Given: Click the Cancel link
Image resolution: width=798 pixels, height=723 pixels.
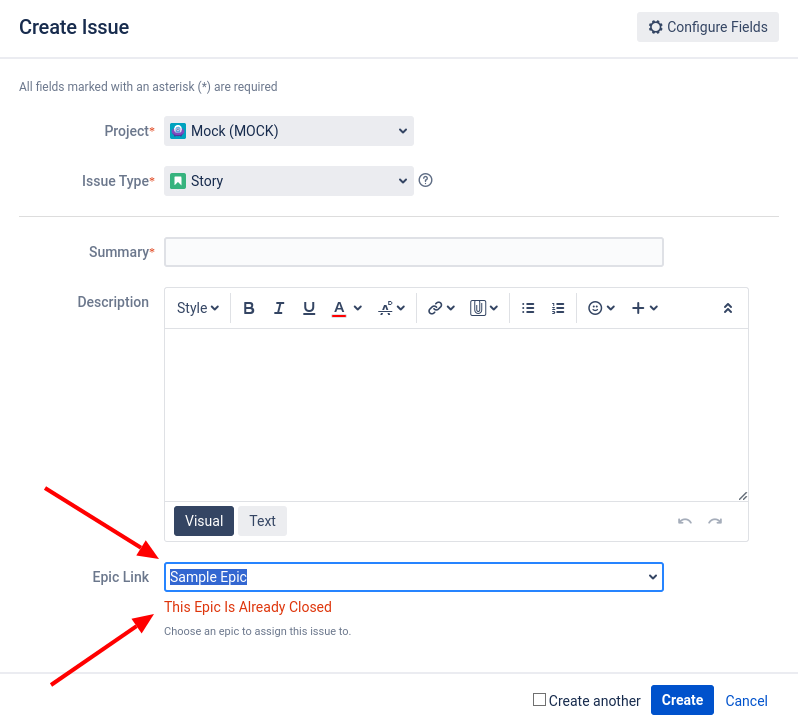Looking at the screenshot, I should 746,701.
